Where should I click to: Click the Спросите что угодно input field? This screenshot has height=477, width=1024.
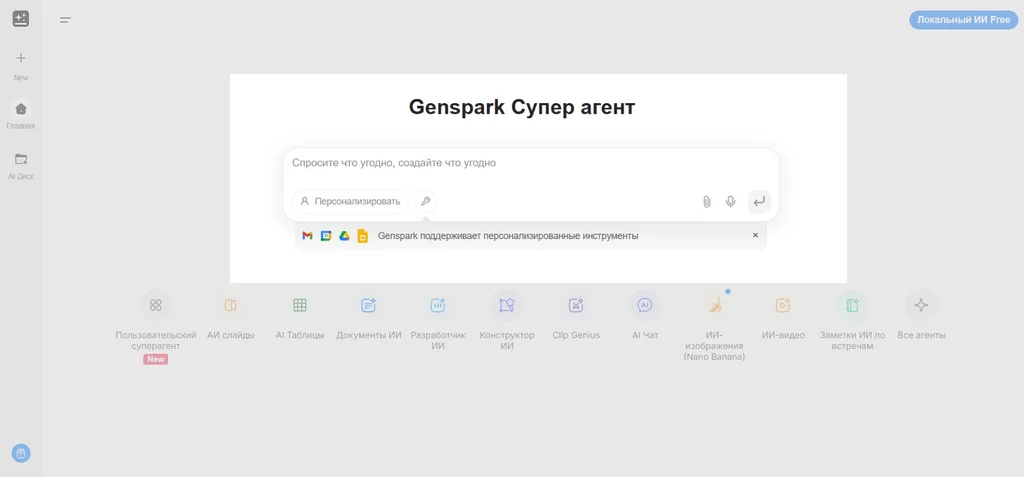pos(530,163)
